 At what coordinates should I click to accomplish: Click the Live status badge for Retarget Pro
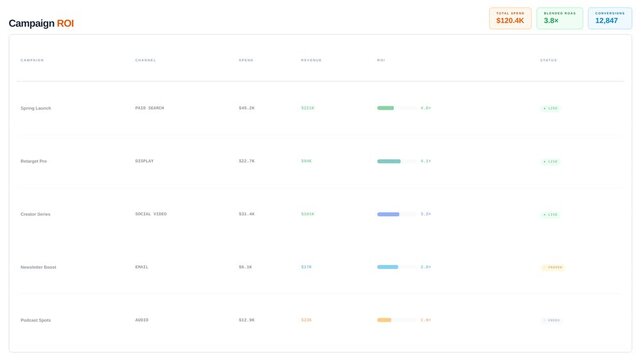tap(550, 161)
